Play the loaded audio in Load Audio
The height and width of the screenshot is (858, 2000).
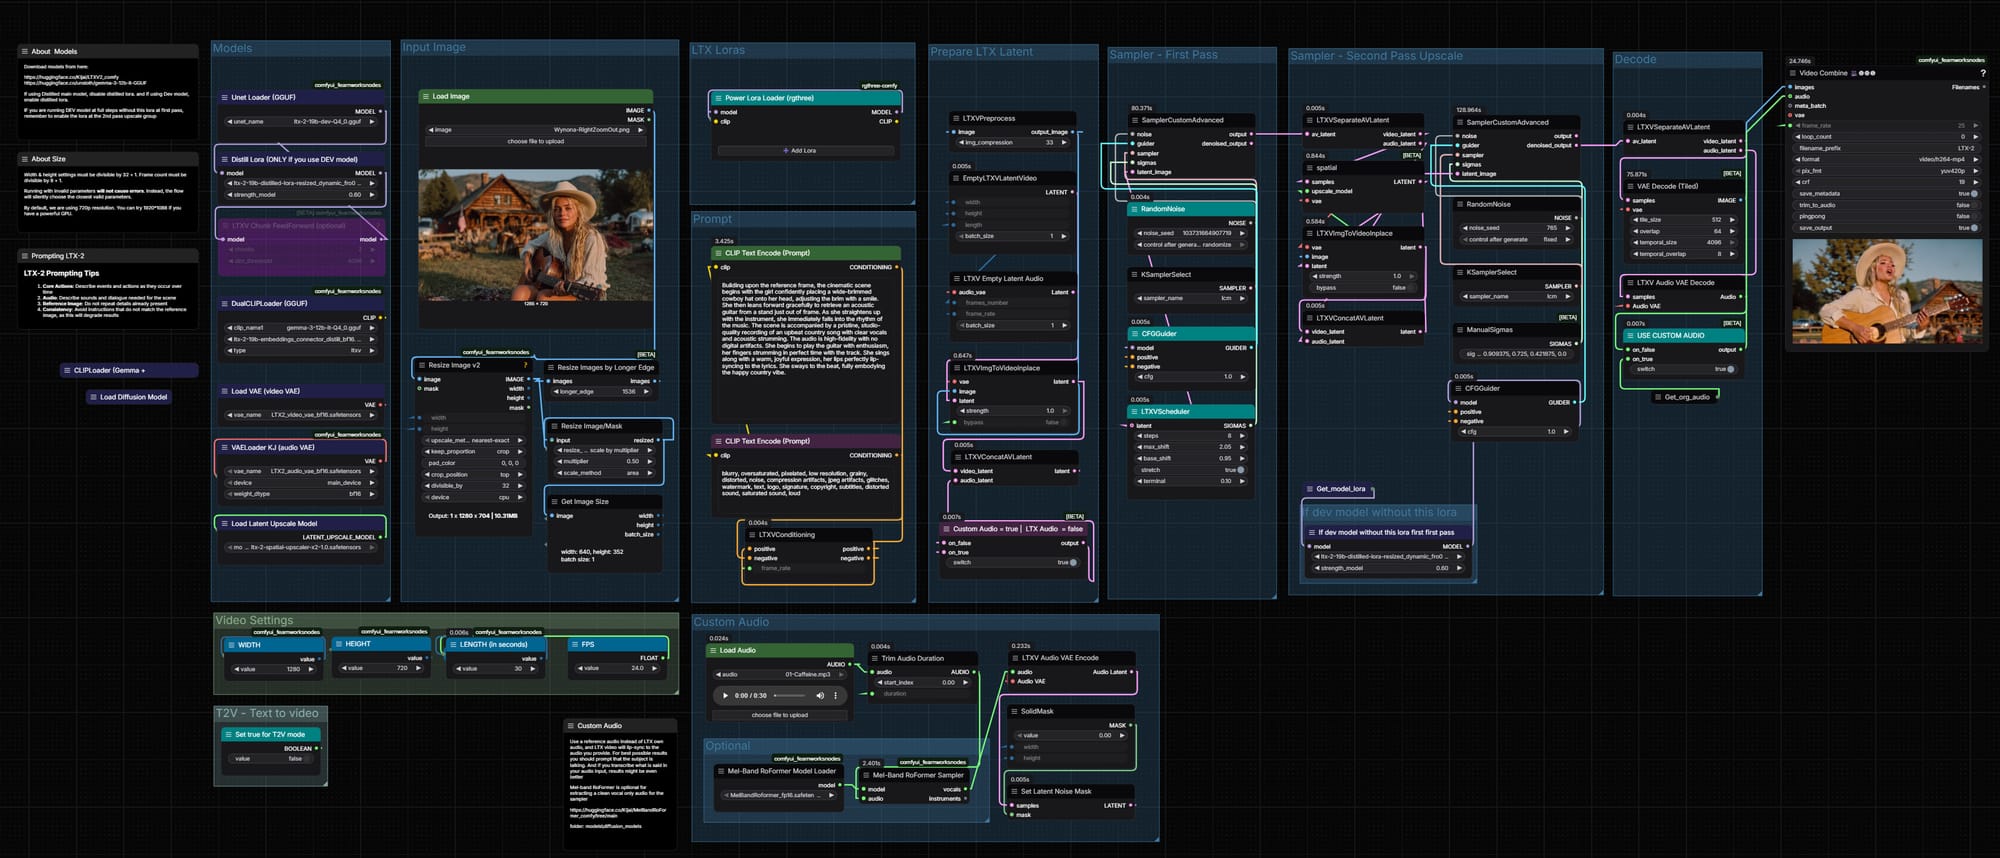pyautogui.click(x=725, y=695)
